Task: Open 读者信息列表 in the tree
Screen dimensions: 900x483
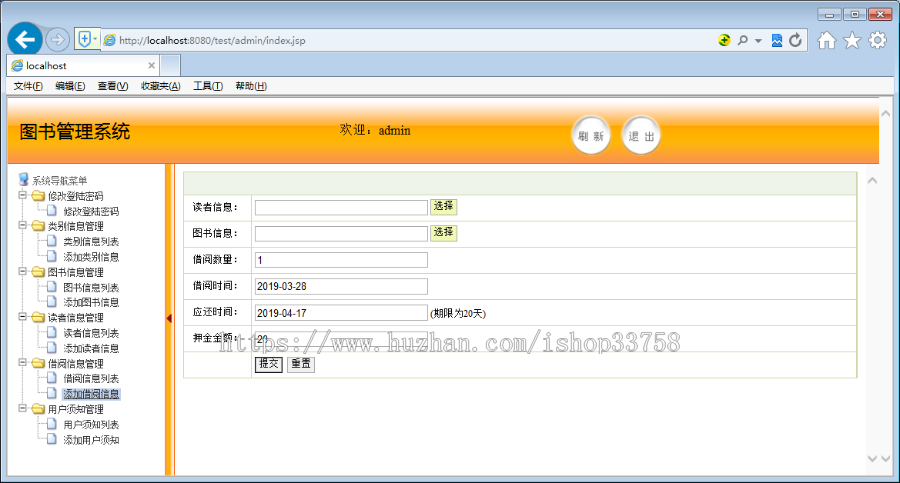Action: click(x=91, y=333)
